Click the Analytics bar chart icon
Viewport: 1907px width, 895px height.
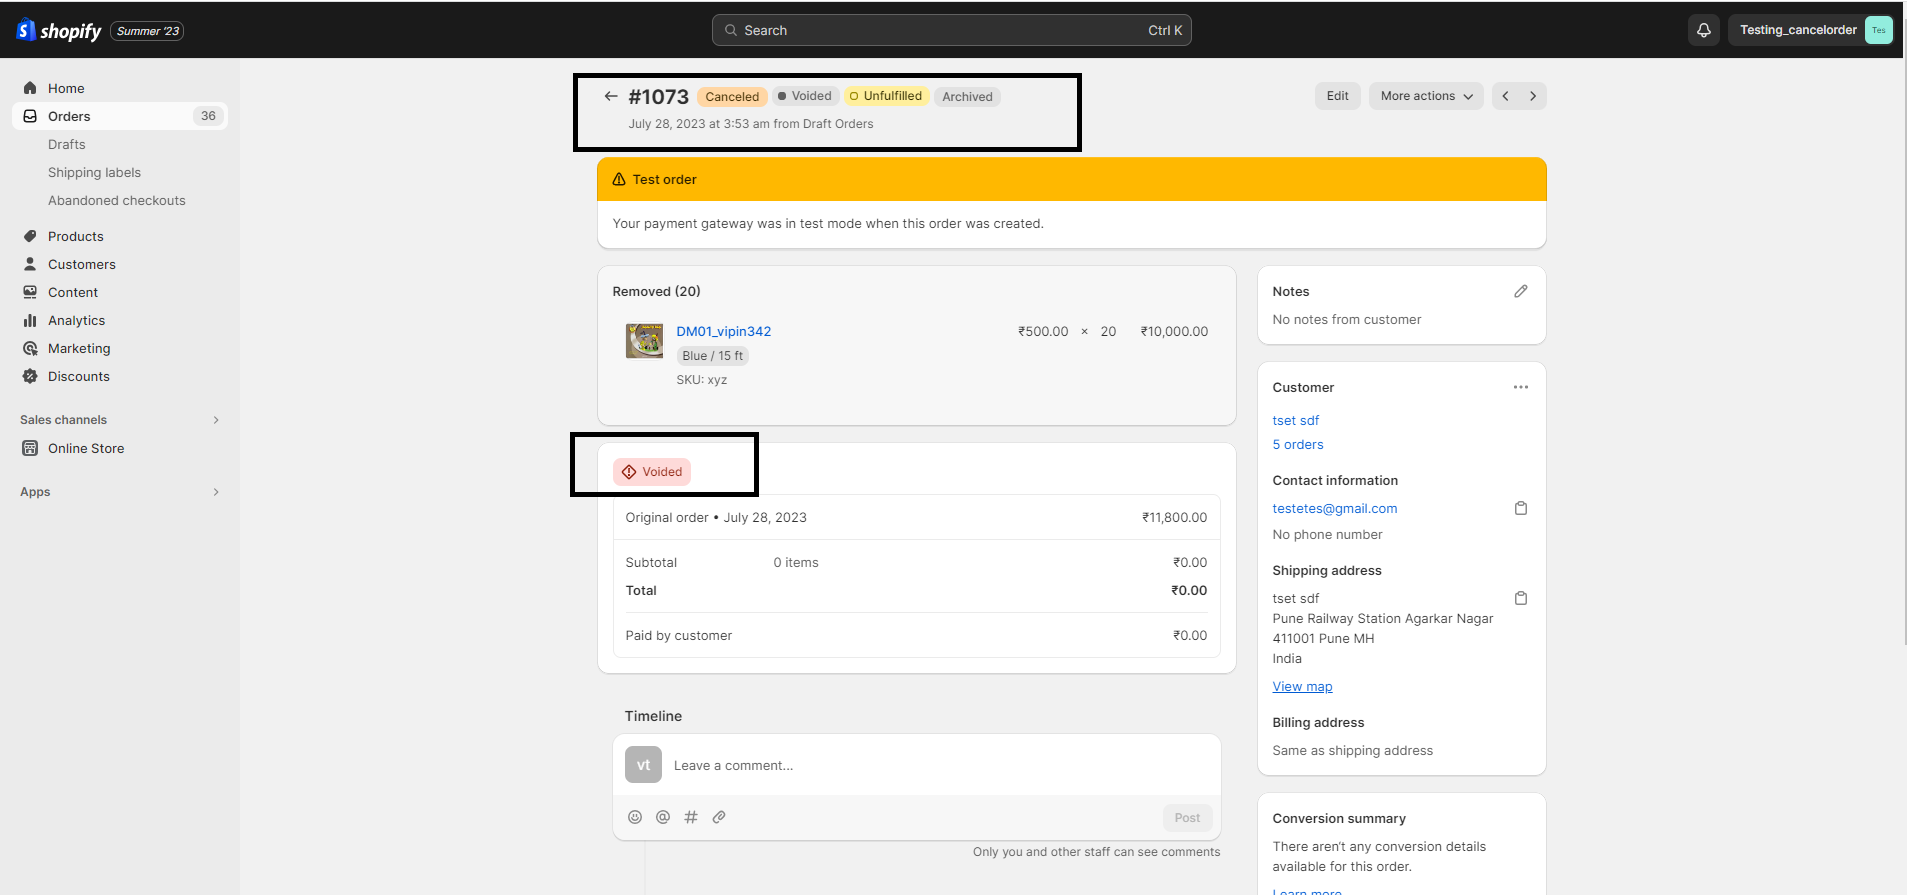point(30,320)
